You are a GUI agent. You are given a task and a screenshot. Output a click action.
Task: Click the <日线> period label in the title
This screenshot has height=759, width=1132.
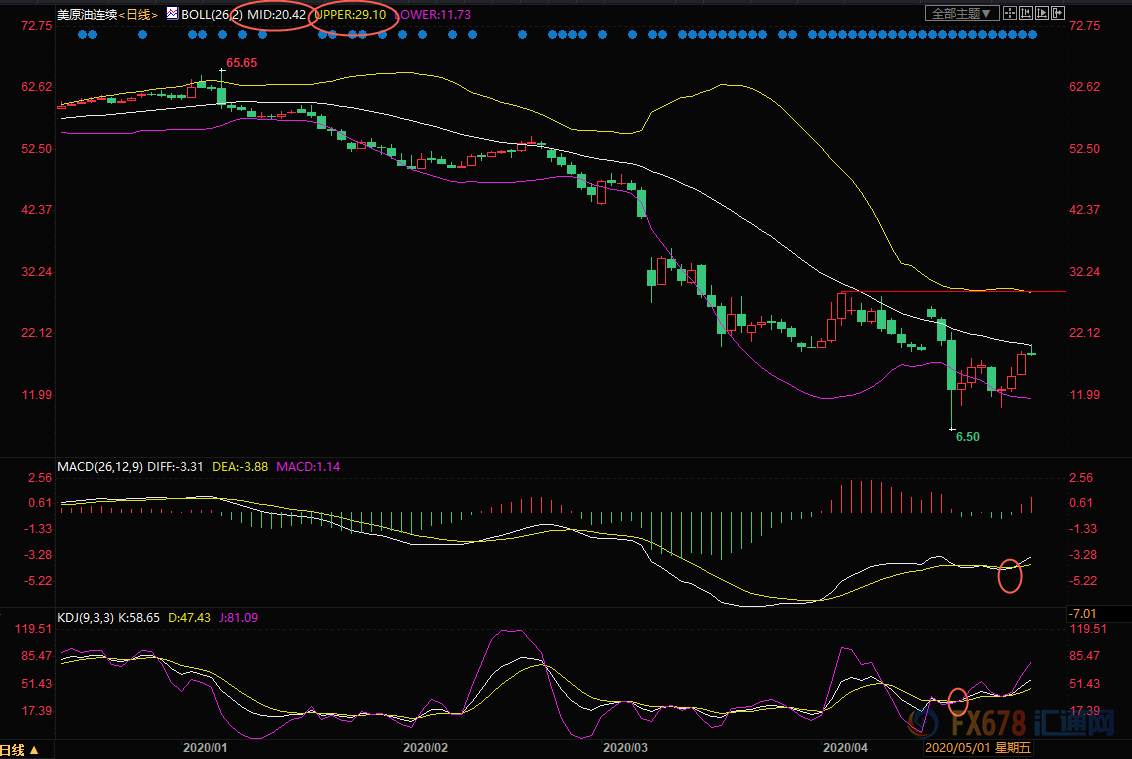[x=138, y=14]
